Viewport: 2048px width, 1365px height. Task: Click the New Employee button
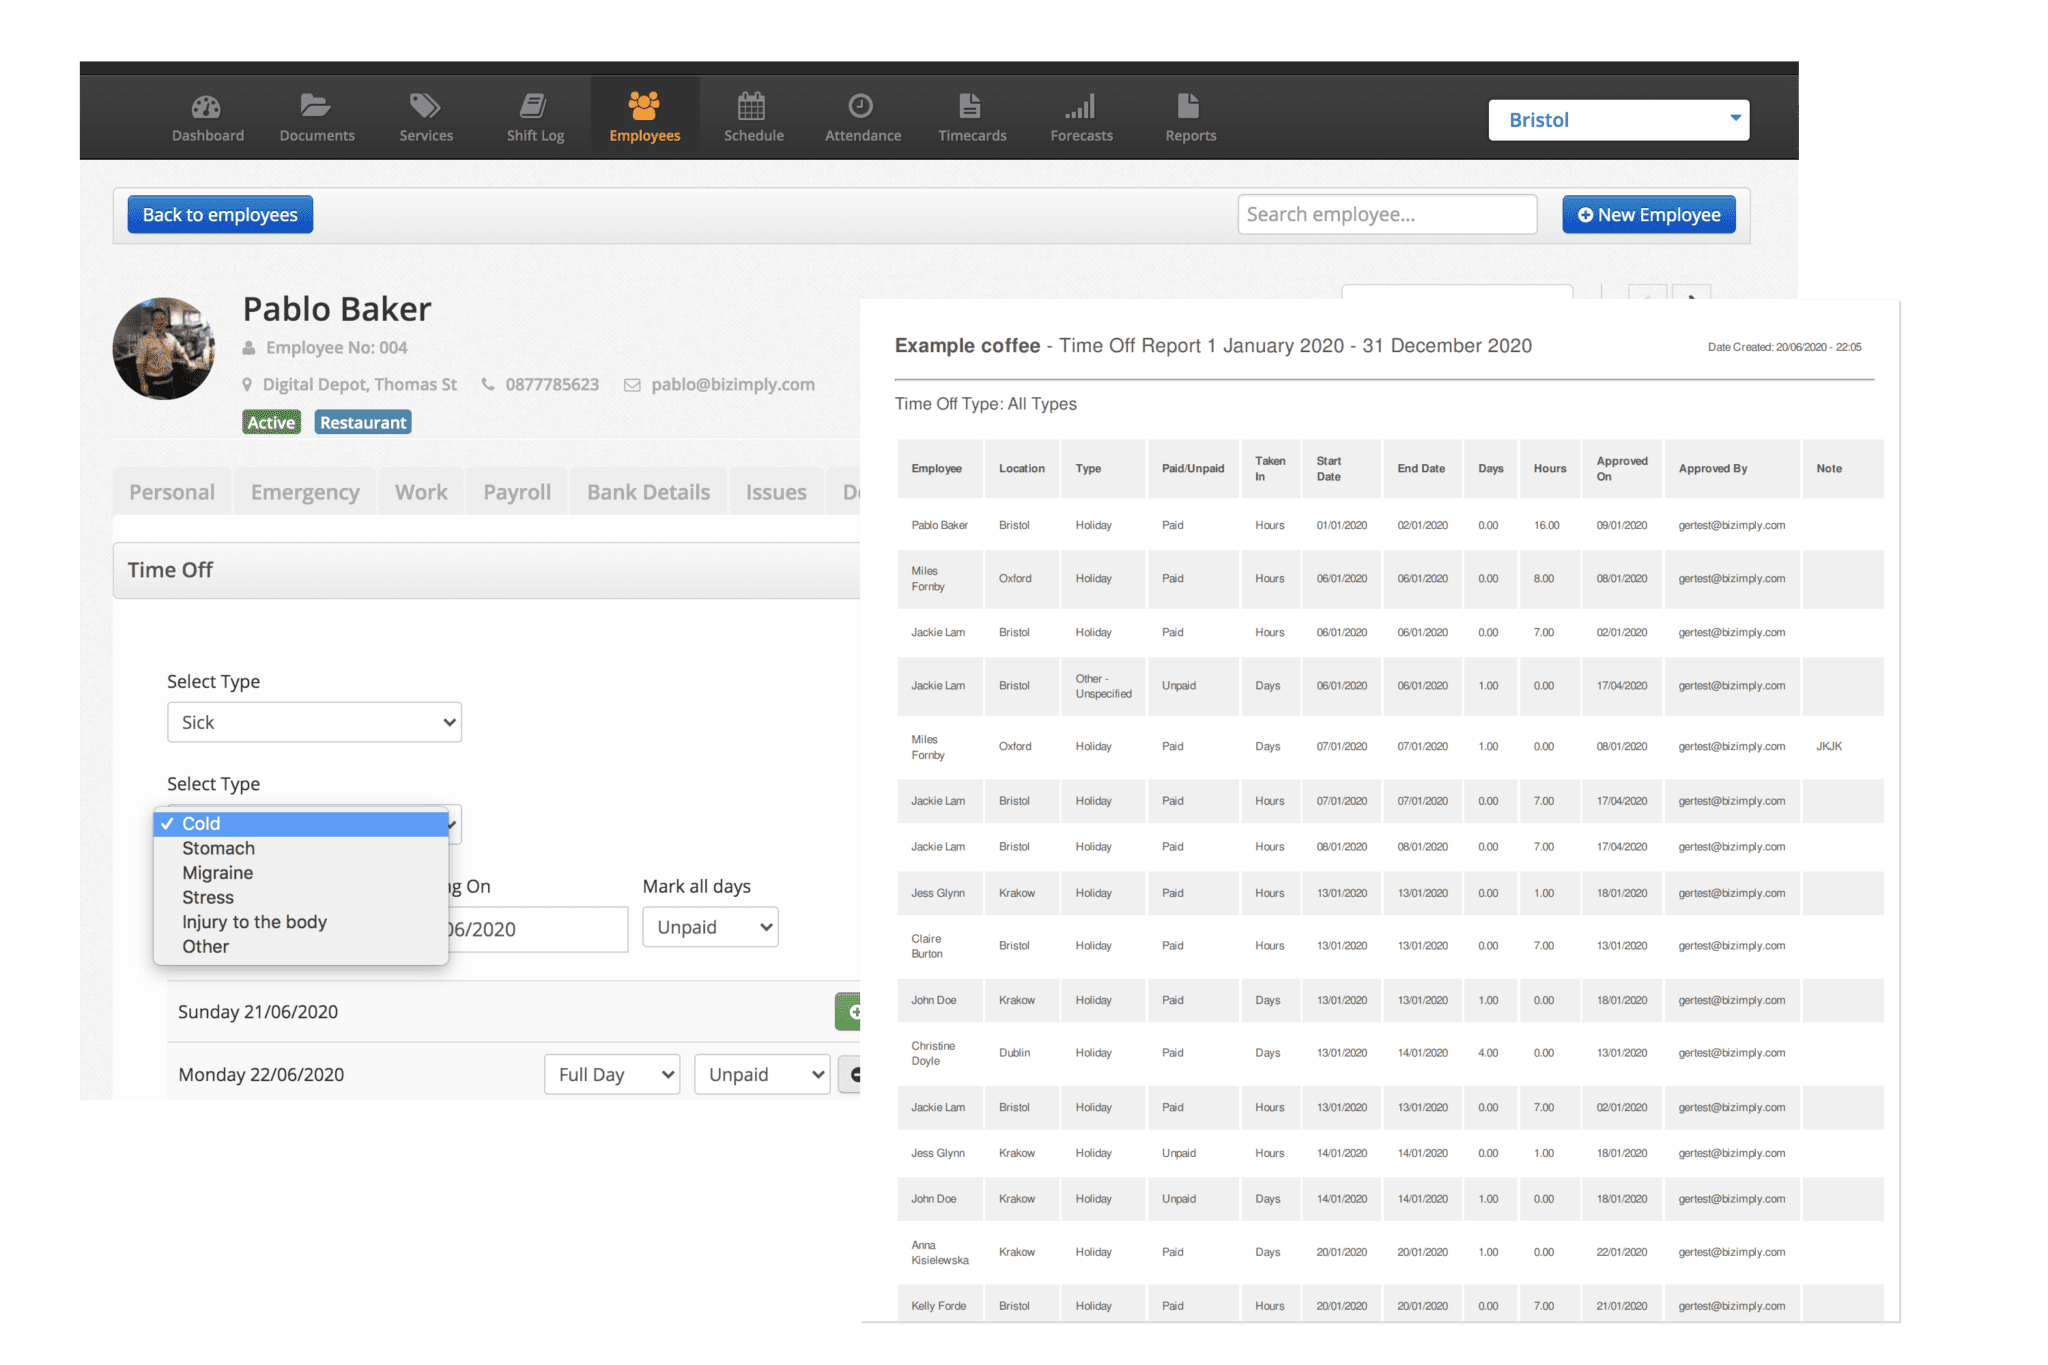coord(1648,214)
